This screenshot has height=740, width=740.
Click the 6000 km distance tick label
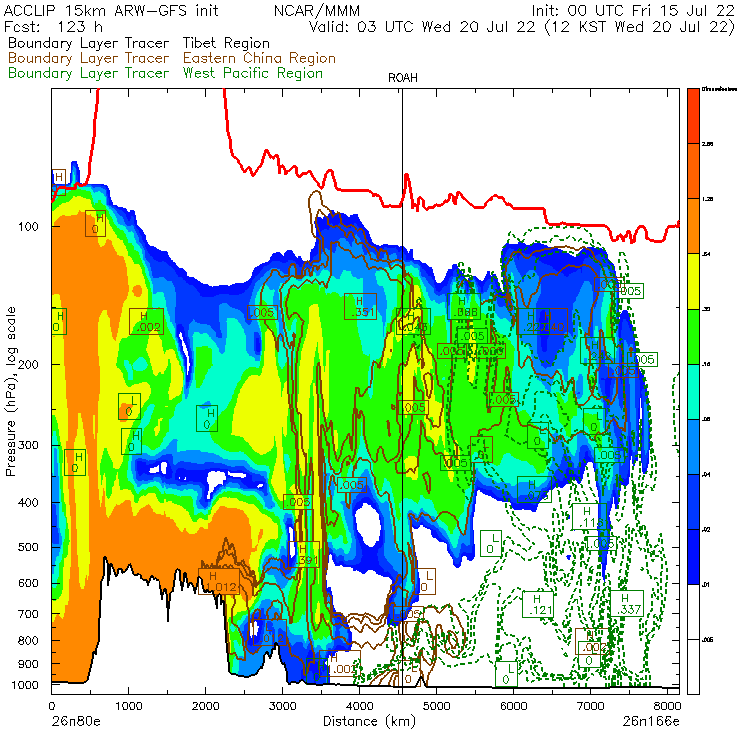513,706
